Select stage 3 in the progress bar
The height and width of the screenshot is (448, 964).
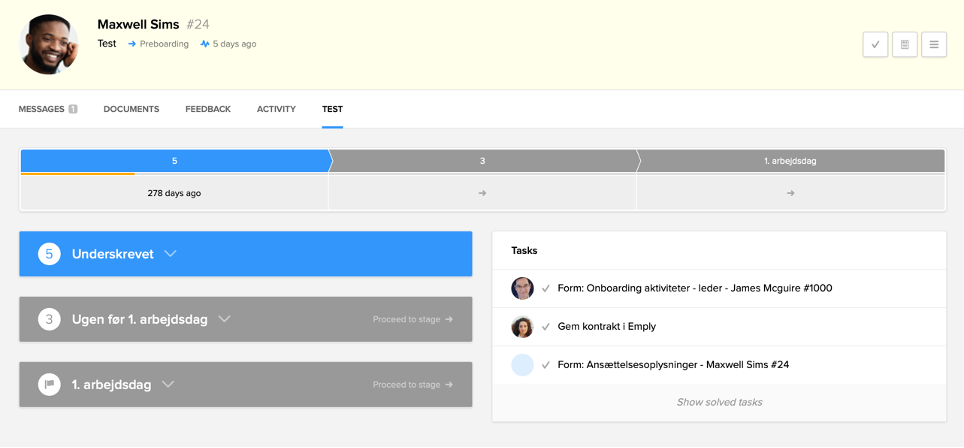(x=482, y=161)
